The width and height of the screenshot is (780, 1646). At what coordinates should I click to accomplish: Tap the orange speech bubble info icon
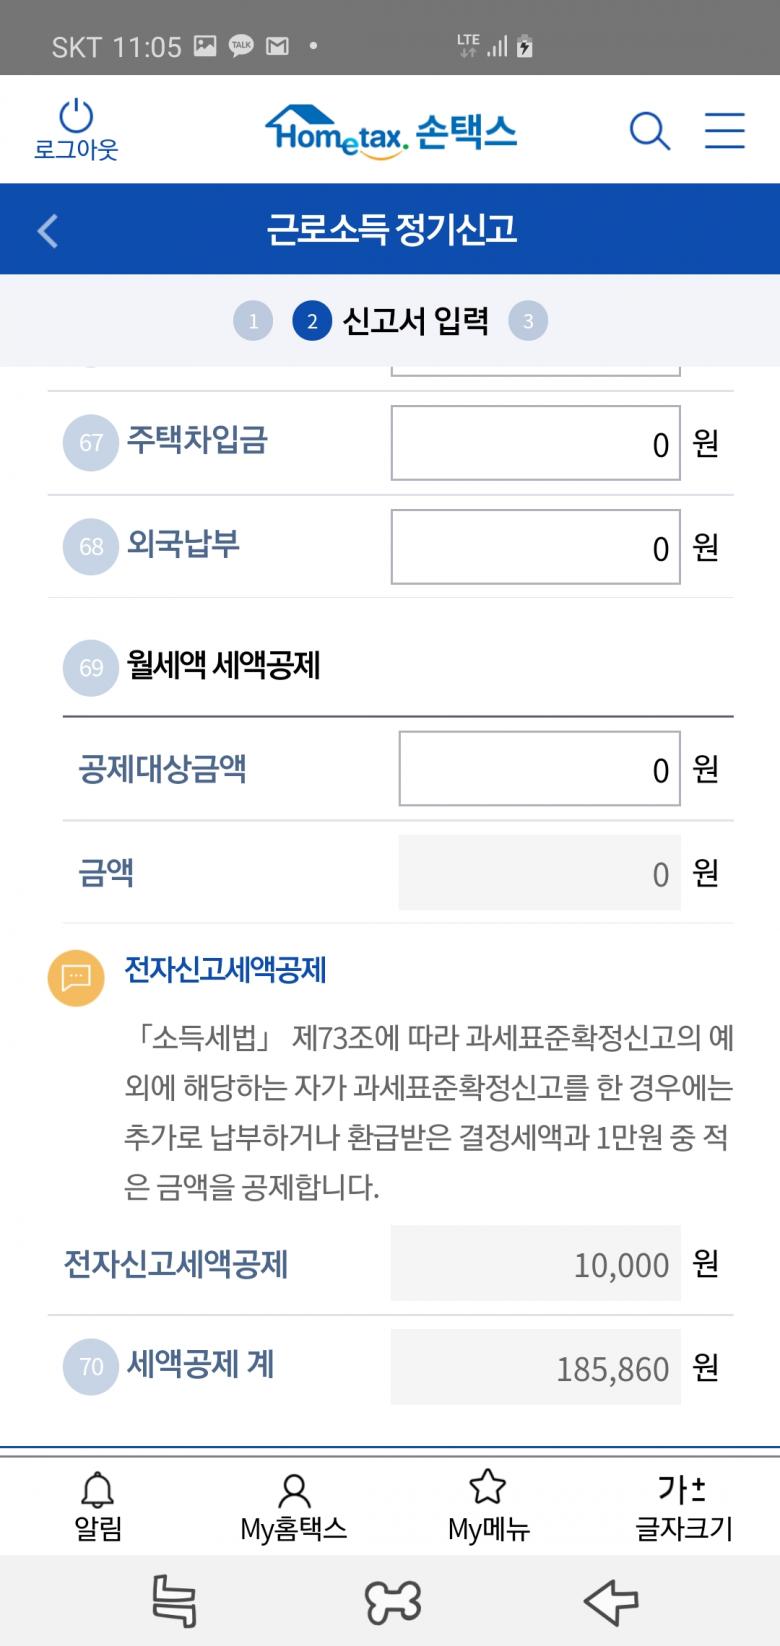pyautogui.click(x=76, y=976)
